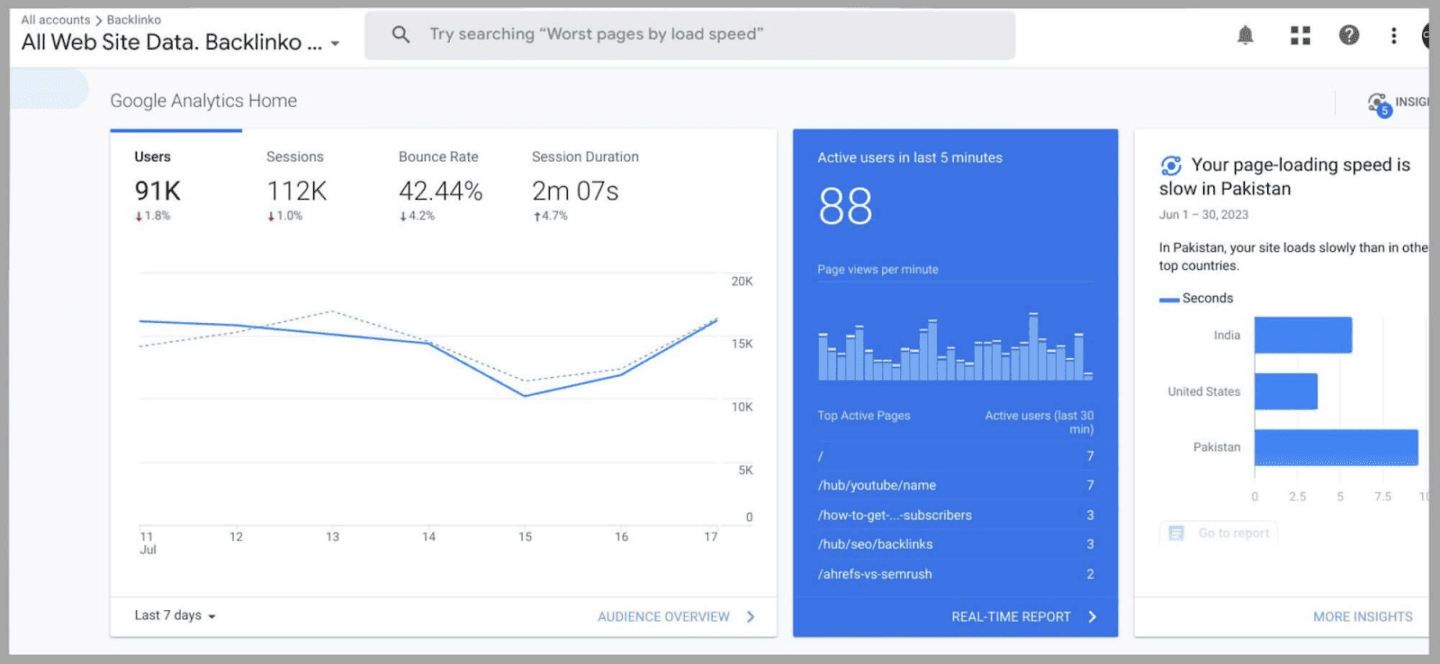Viewport: 1440px width, 664px height.
Task: Click the search magnifier icon
Action: click(x=400, y=34)
